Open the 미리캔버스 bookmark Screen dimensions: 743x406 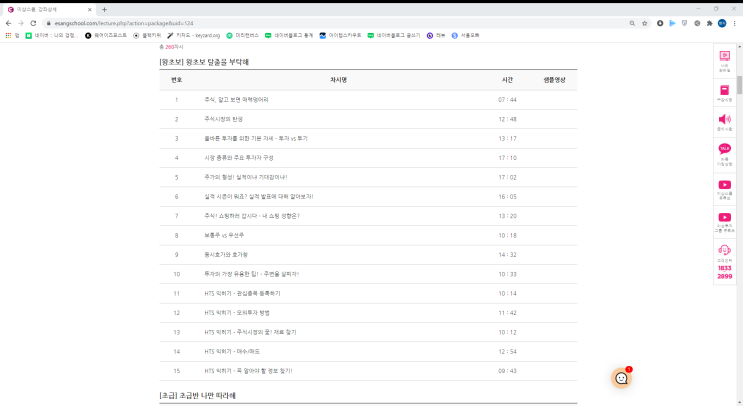(x=243, y=36)
